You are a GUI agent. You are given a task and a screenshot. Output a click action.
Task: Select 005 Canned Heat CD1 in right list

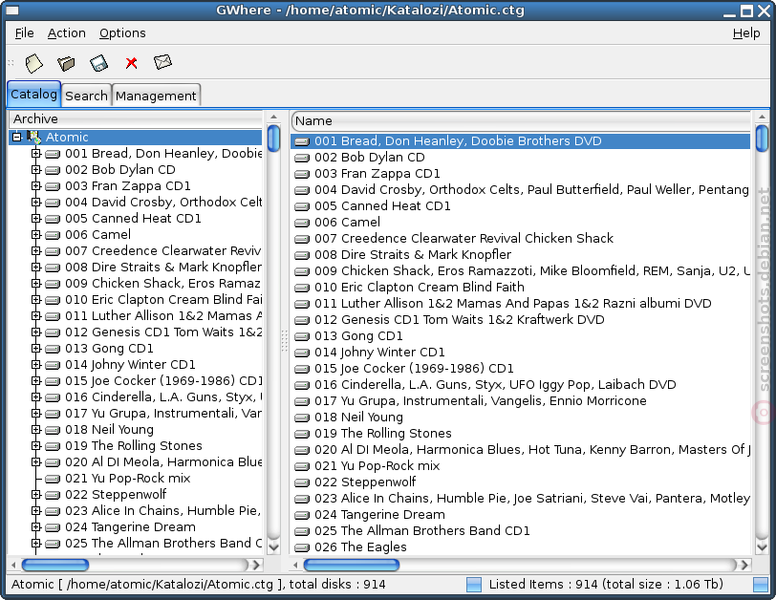tap(521, 206)
